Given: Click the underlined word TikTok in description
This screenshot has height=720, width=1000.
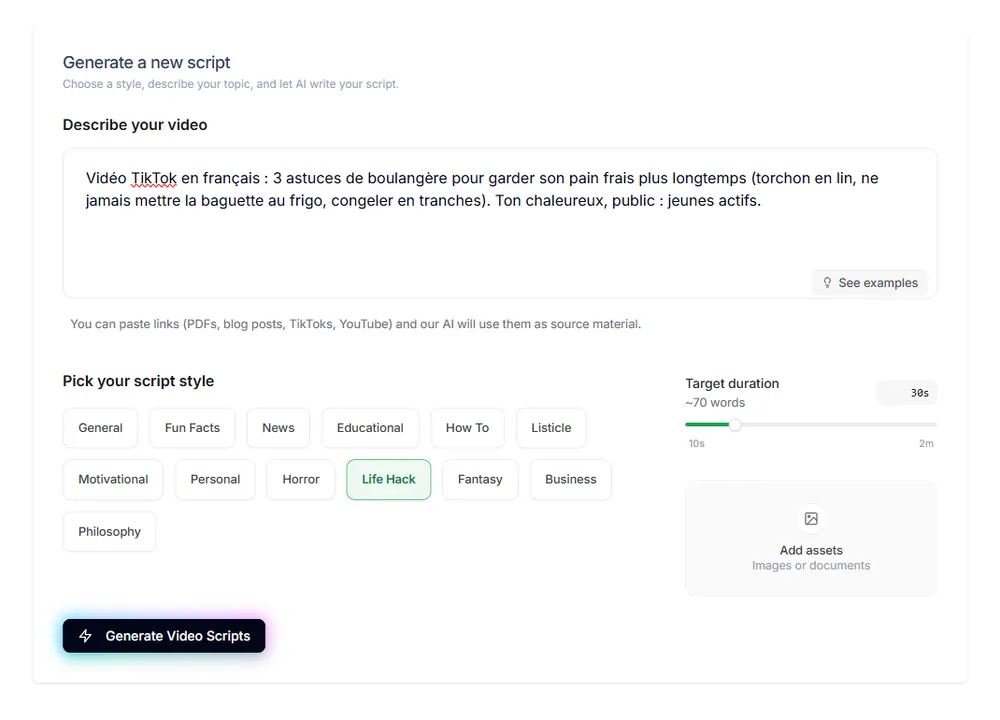Looking at the screenshot, I should click(154, 179).
